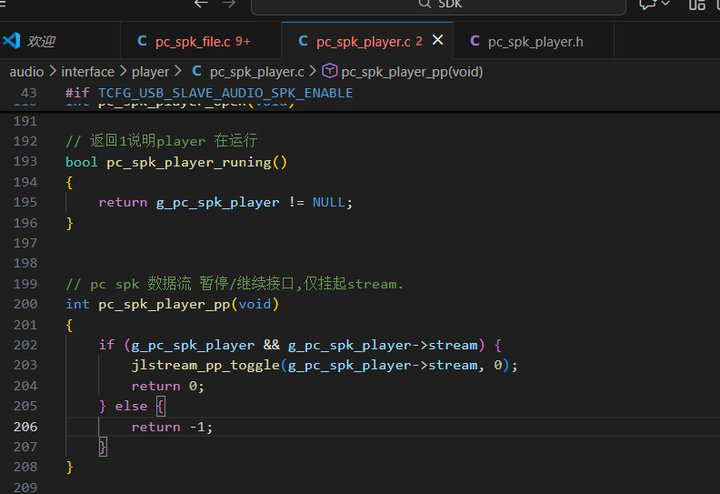Click 'return -1;' on line 206
The width and height of the screenshot is (720, 494).
pyautogui.click(x=172, y=427)
